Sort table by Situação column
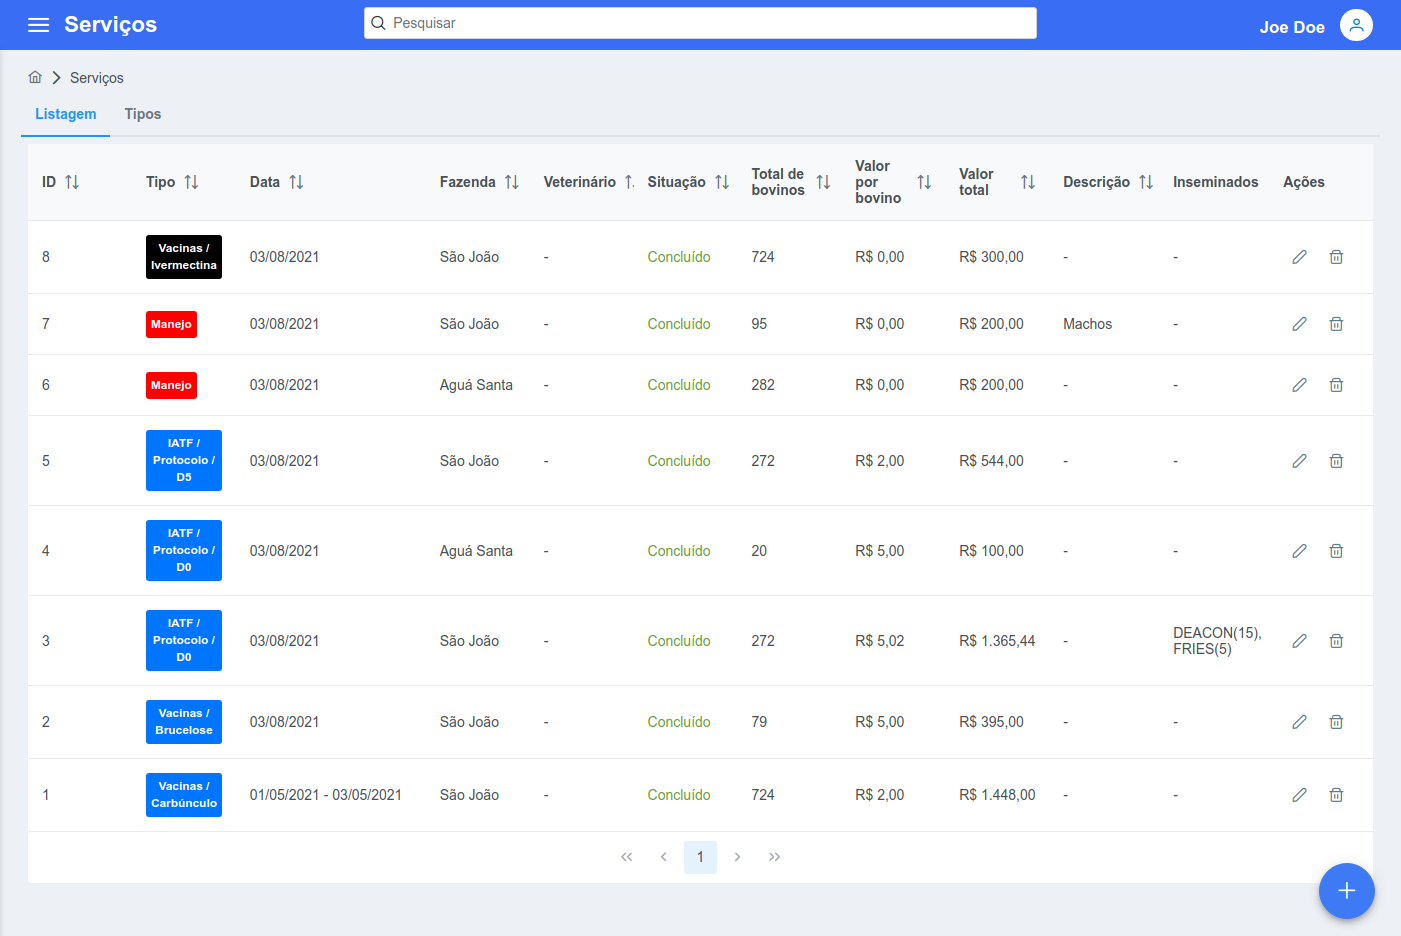This screenshot has width=1401, height=936. pyautogui.click(x=722, y=182)
